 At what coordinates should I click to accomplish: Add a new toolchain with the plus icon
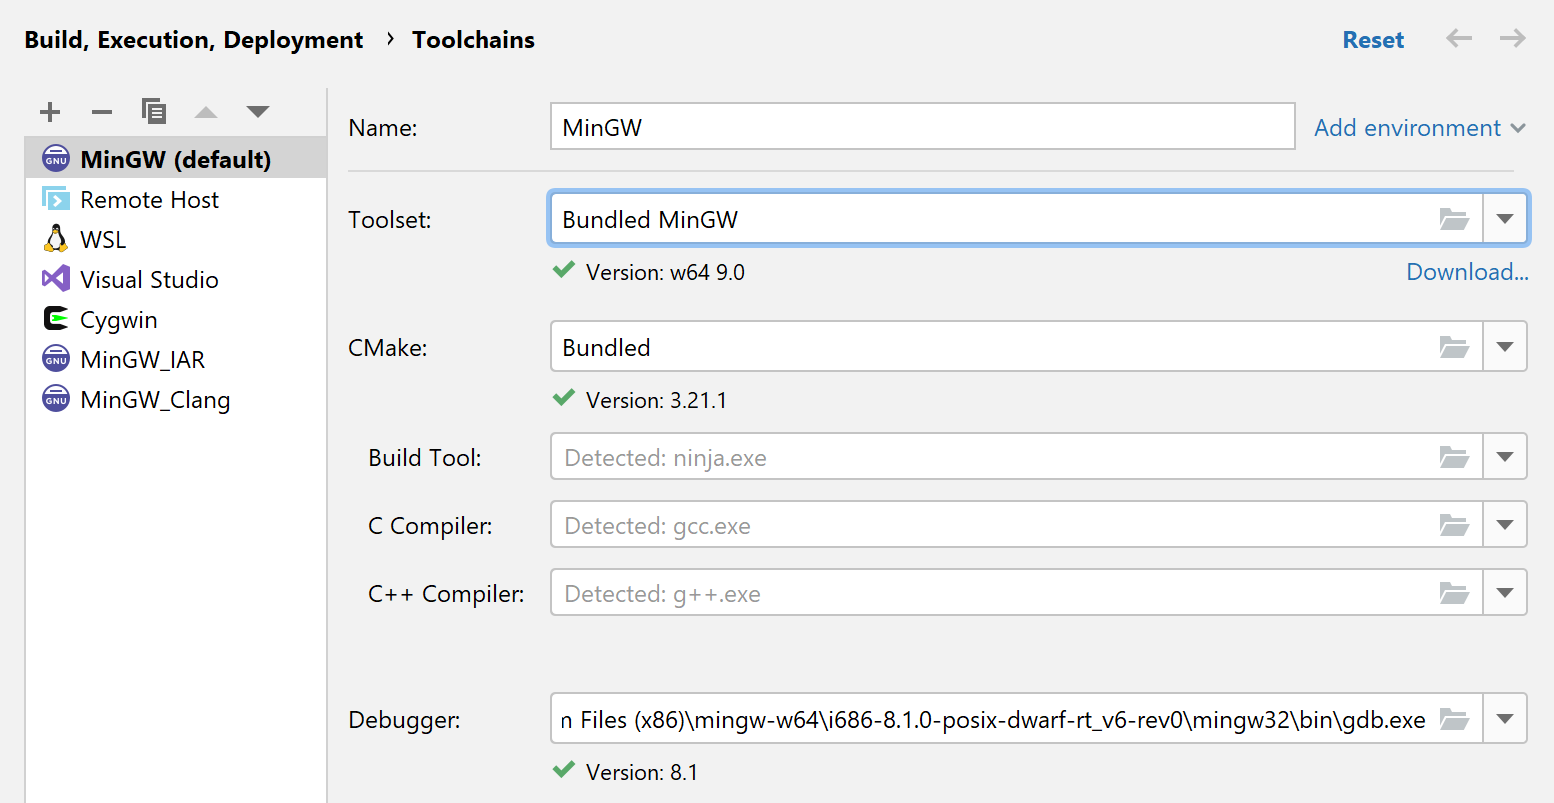[50, 112]
